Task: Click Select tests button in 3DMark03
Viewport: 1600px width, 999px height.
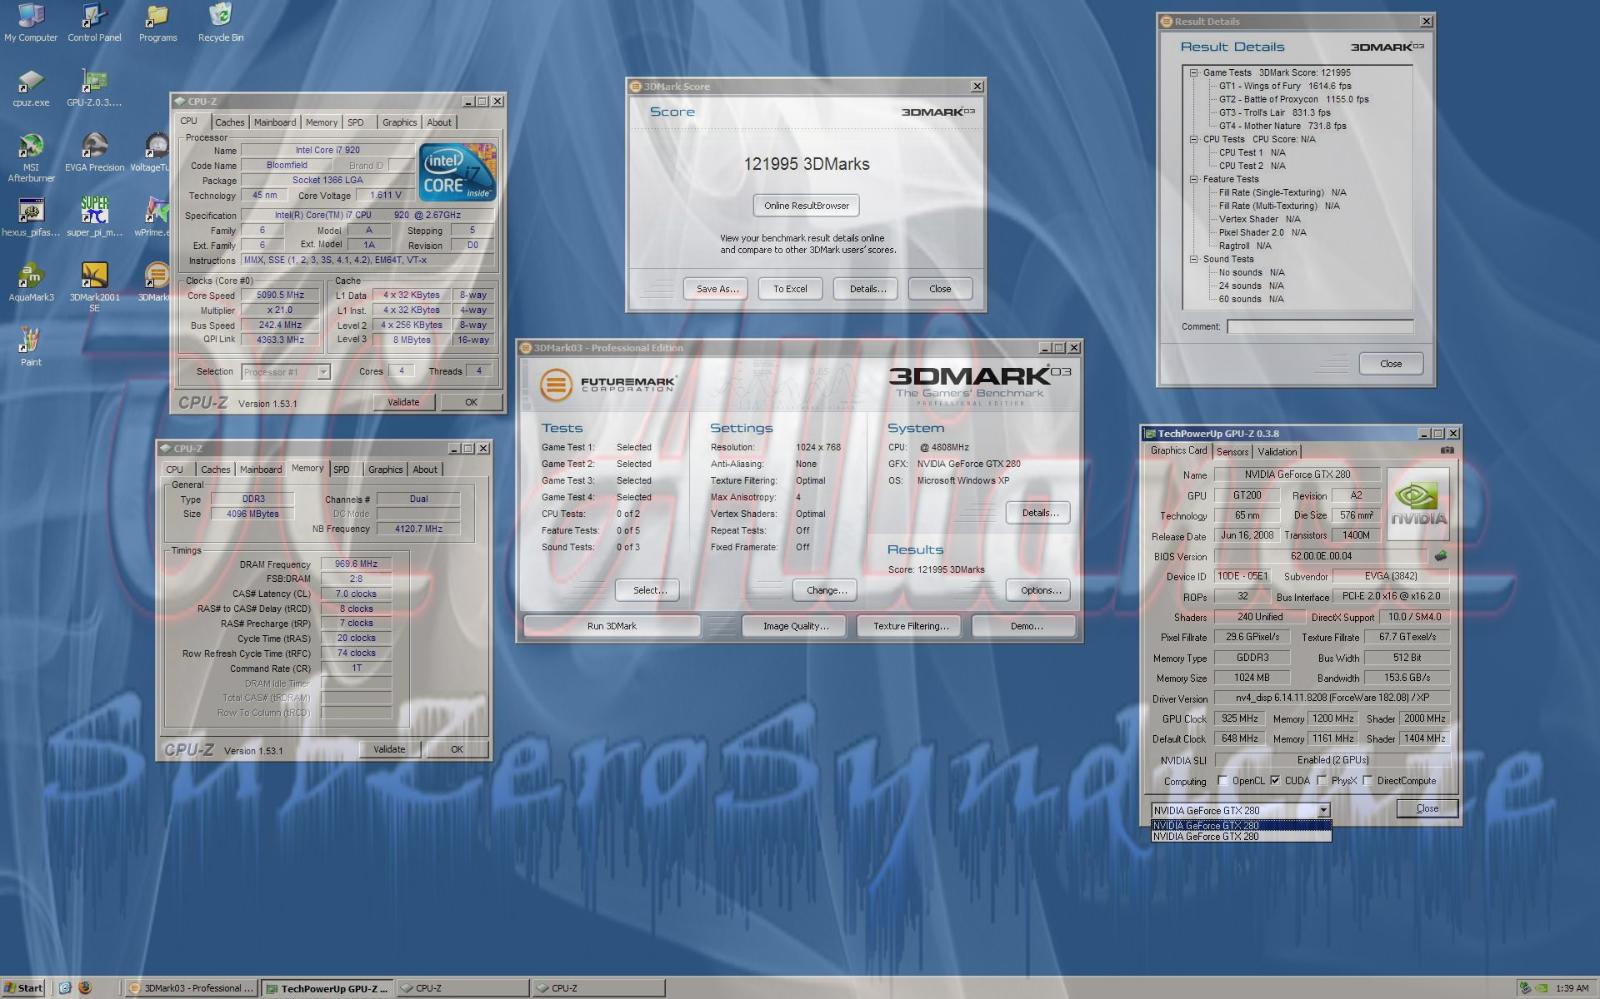Action: [x=649, y=590]
